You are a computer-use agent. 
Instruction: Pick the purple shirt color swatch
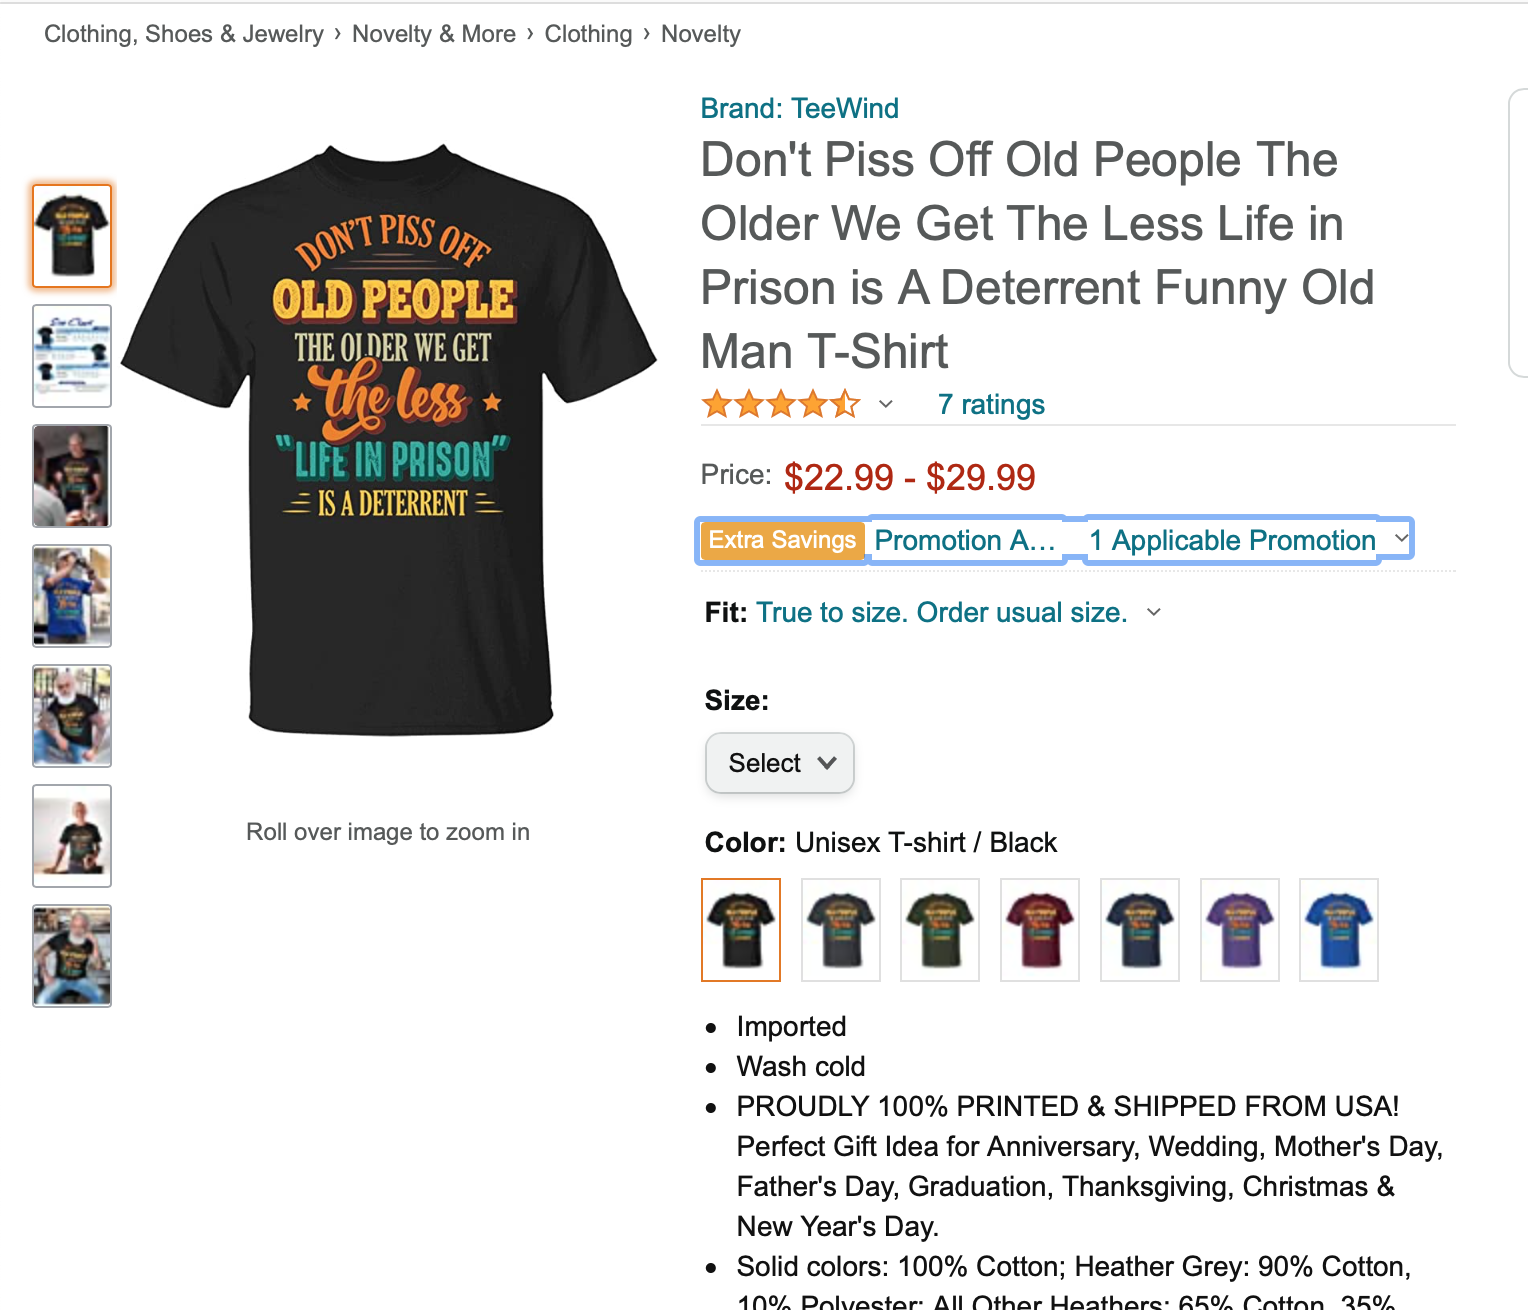(1239, 929)
